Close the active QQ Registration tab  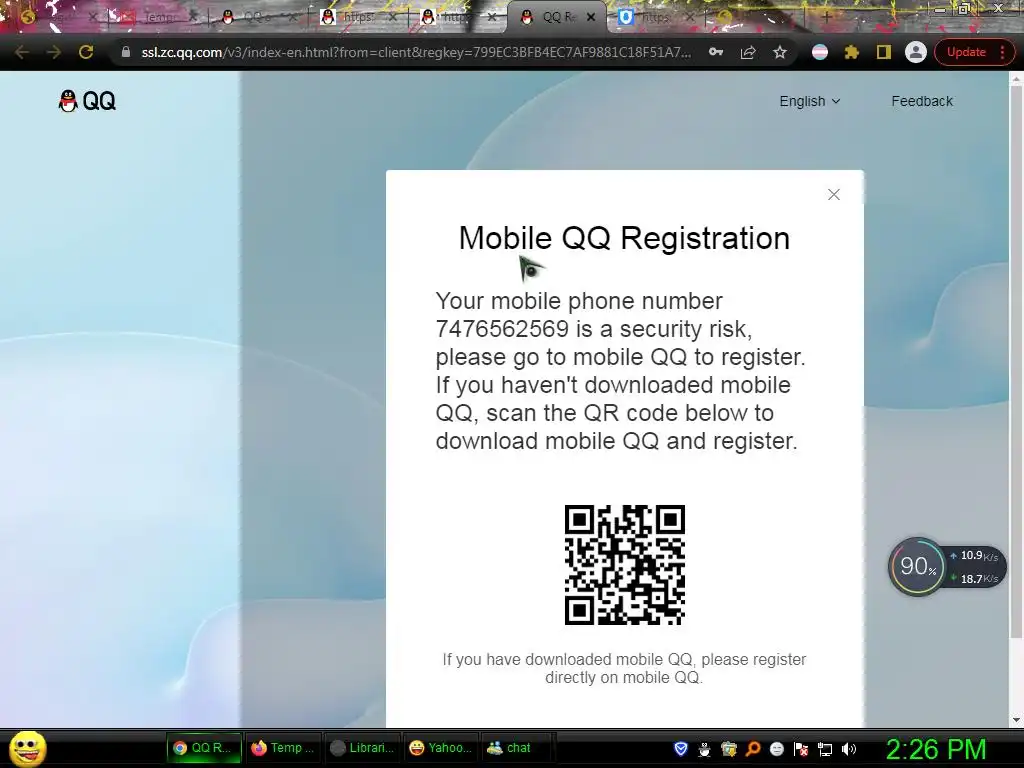tap(591, 18)
